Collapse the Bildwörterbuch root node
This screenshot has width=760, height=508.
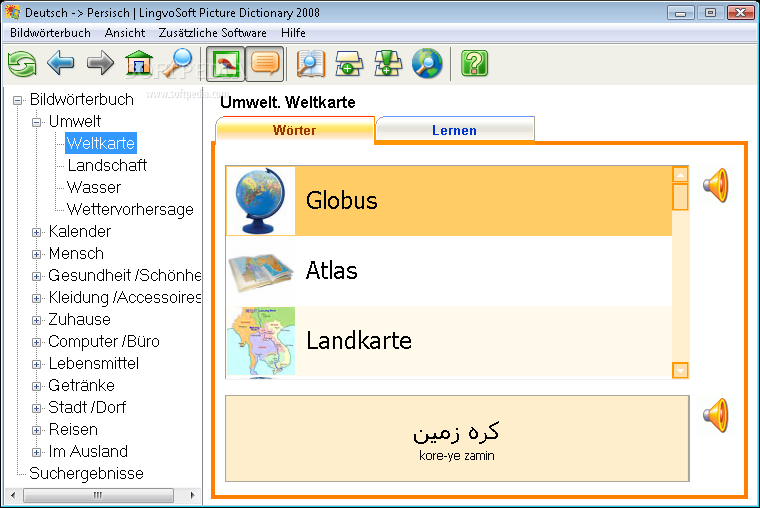[x=17, y=100]
